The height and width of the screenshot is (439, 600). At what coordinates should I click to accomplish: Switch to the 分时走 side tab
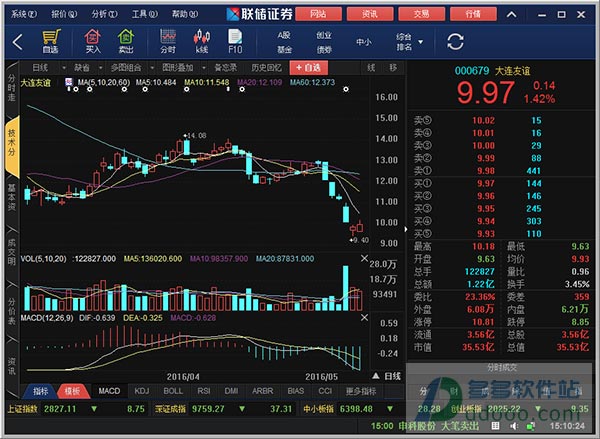(x=12, y=88)
